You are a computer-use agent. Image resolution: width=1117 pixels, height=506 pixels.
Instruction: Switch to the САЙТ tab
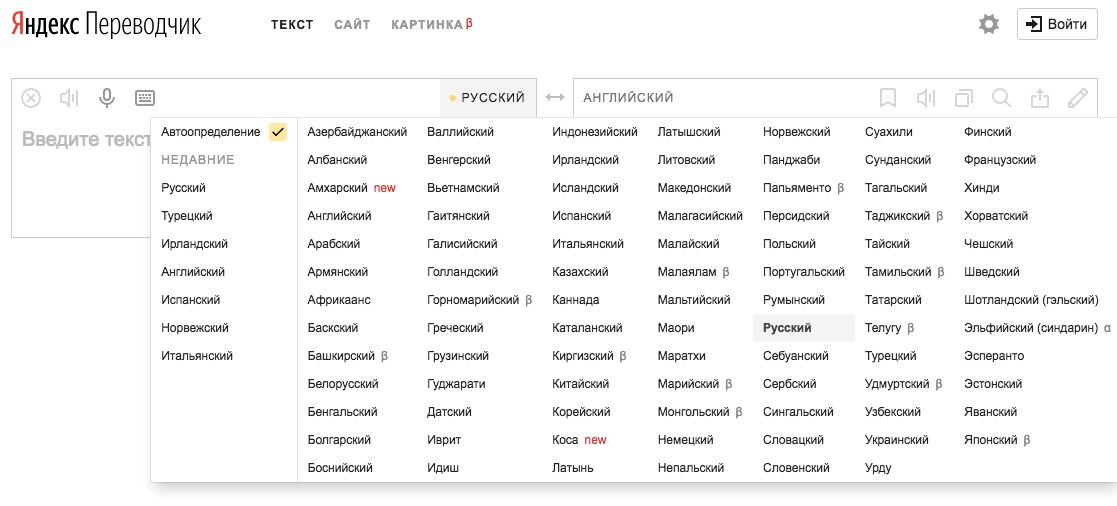coord(352,24)
